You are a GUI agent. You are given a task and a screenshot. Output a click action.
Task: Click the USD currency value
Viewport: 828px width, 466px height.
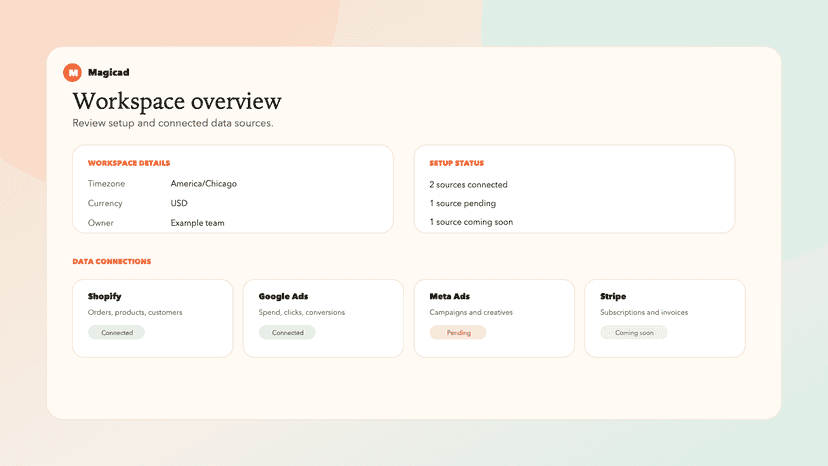tap(178, 203)
